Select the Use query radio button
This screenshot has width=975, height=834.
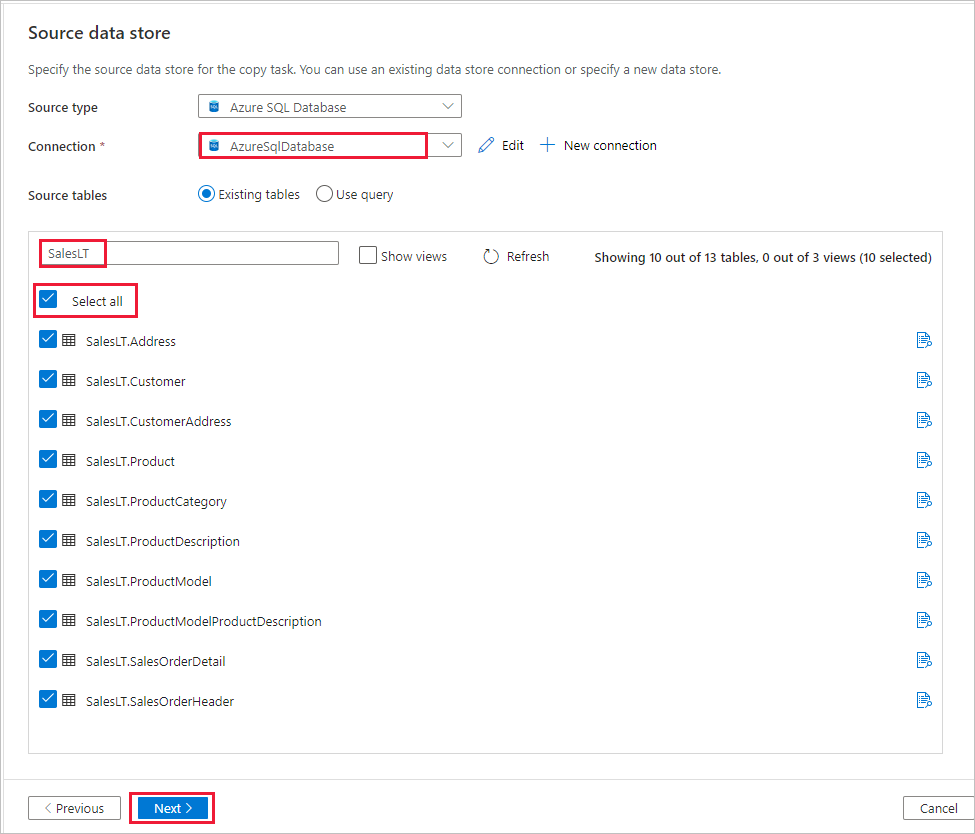coord(323,194)
